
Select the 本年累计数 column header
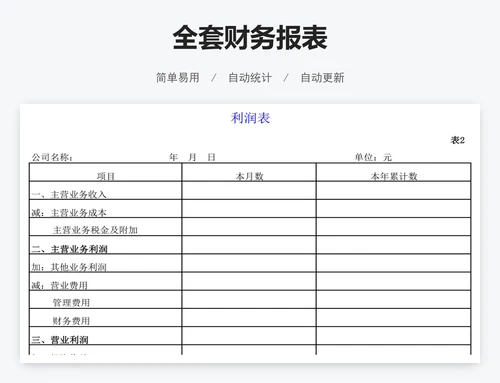(x=394, y=172)
